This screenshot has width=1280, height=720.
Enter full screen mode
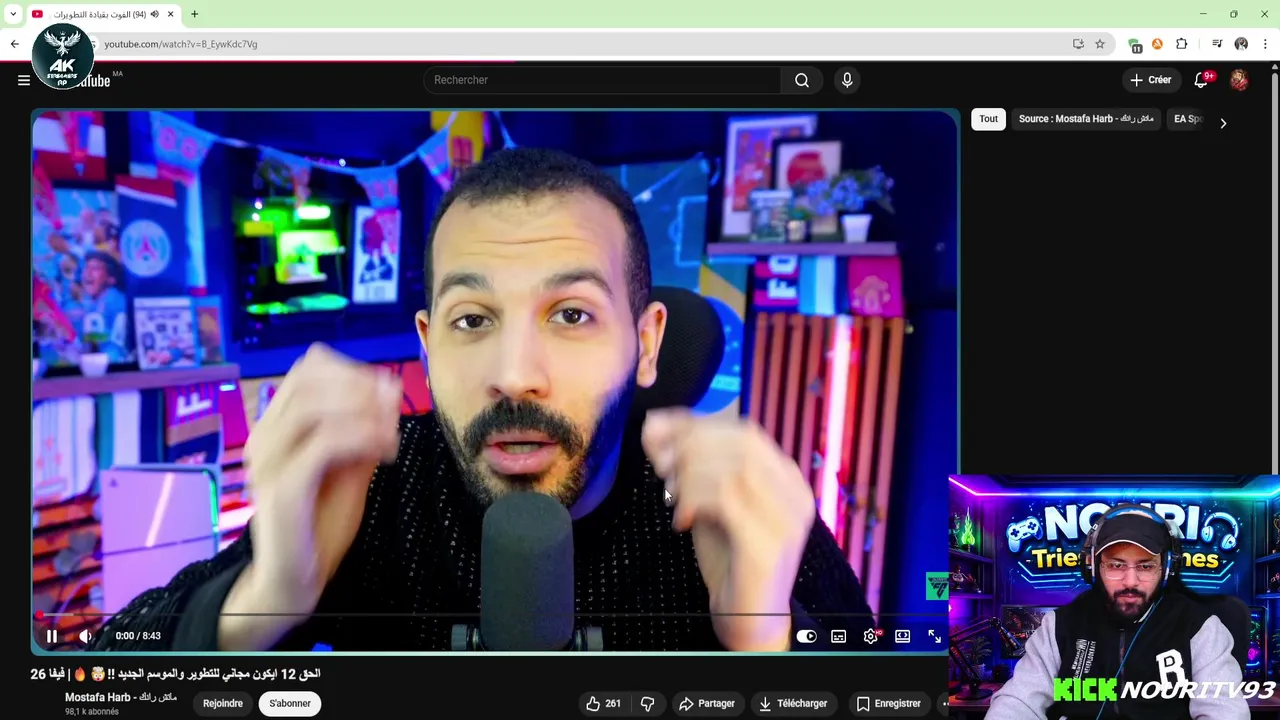point(934,636)
